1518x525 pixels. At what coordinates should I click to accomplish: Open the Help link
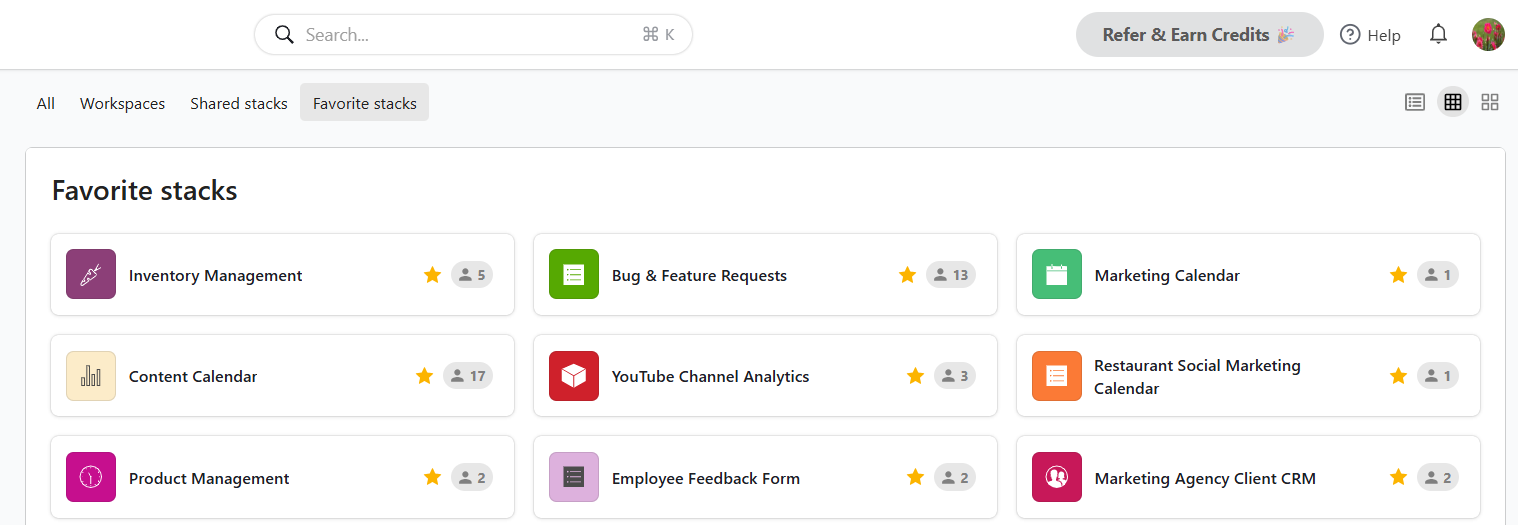point(1370,35)
